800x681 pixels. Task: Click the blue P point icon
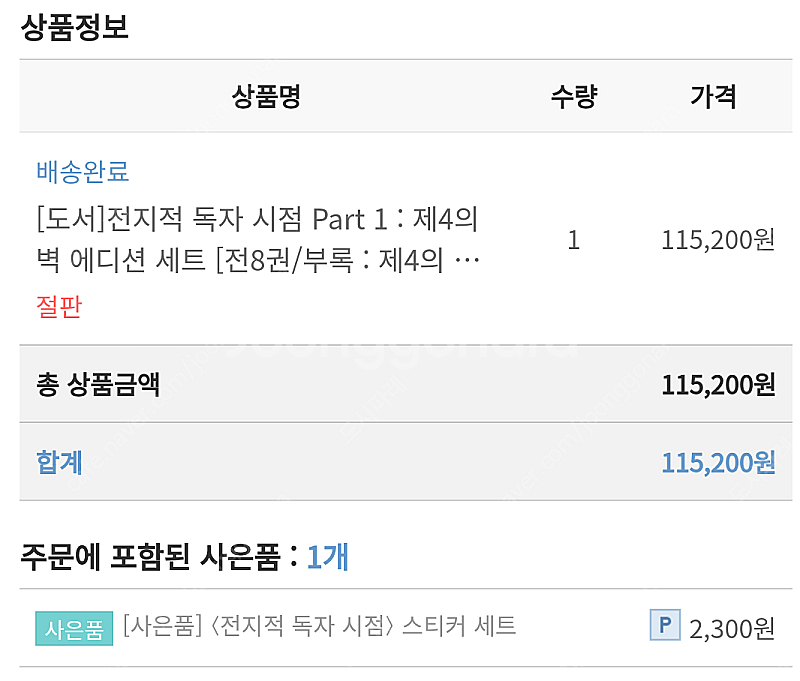(x=664, y=626)
